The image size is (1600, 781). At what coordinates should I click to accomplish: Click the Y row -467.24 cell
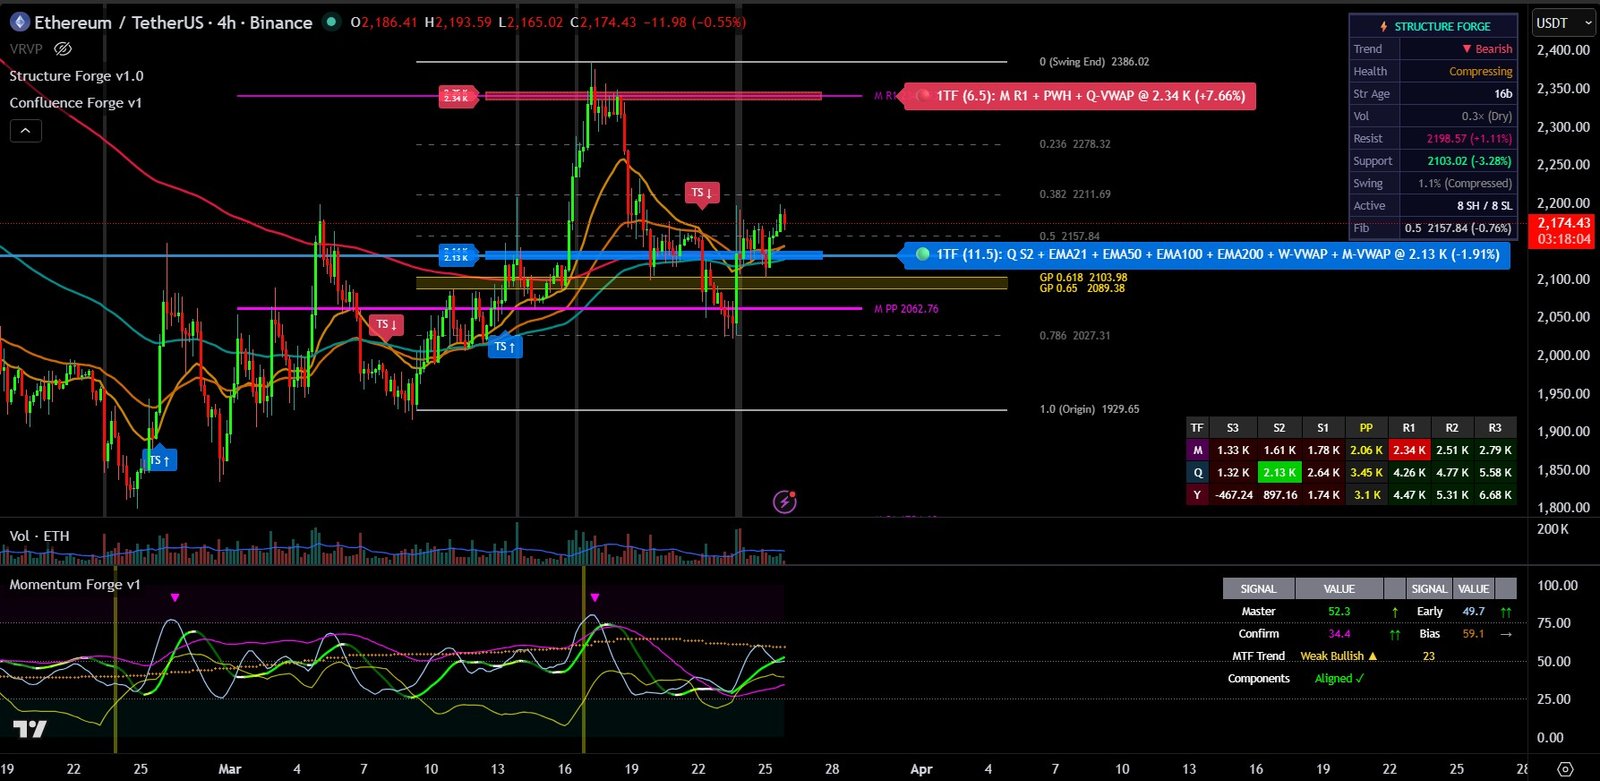tap(1233, 495)
